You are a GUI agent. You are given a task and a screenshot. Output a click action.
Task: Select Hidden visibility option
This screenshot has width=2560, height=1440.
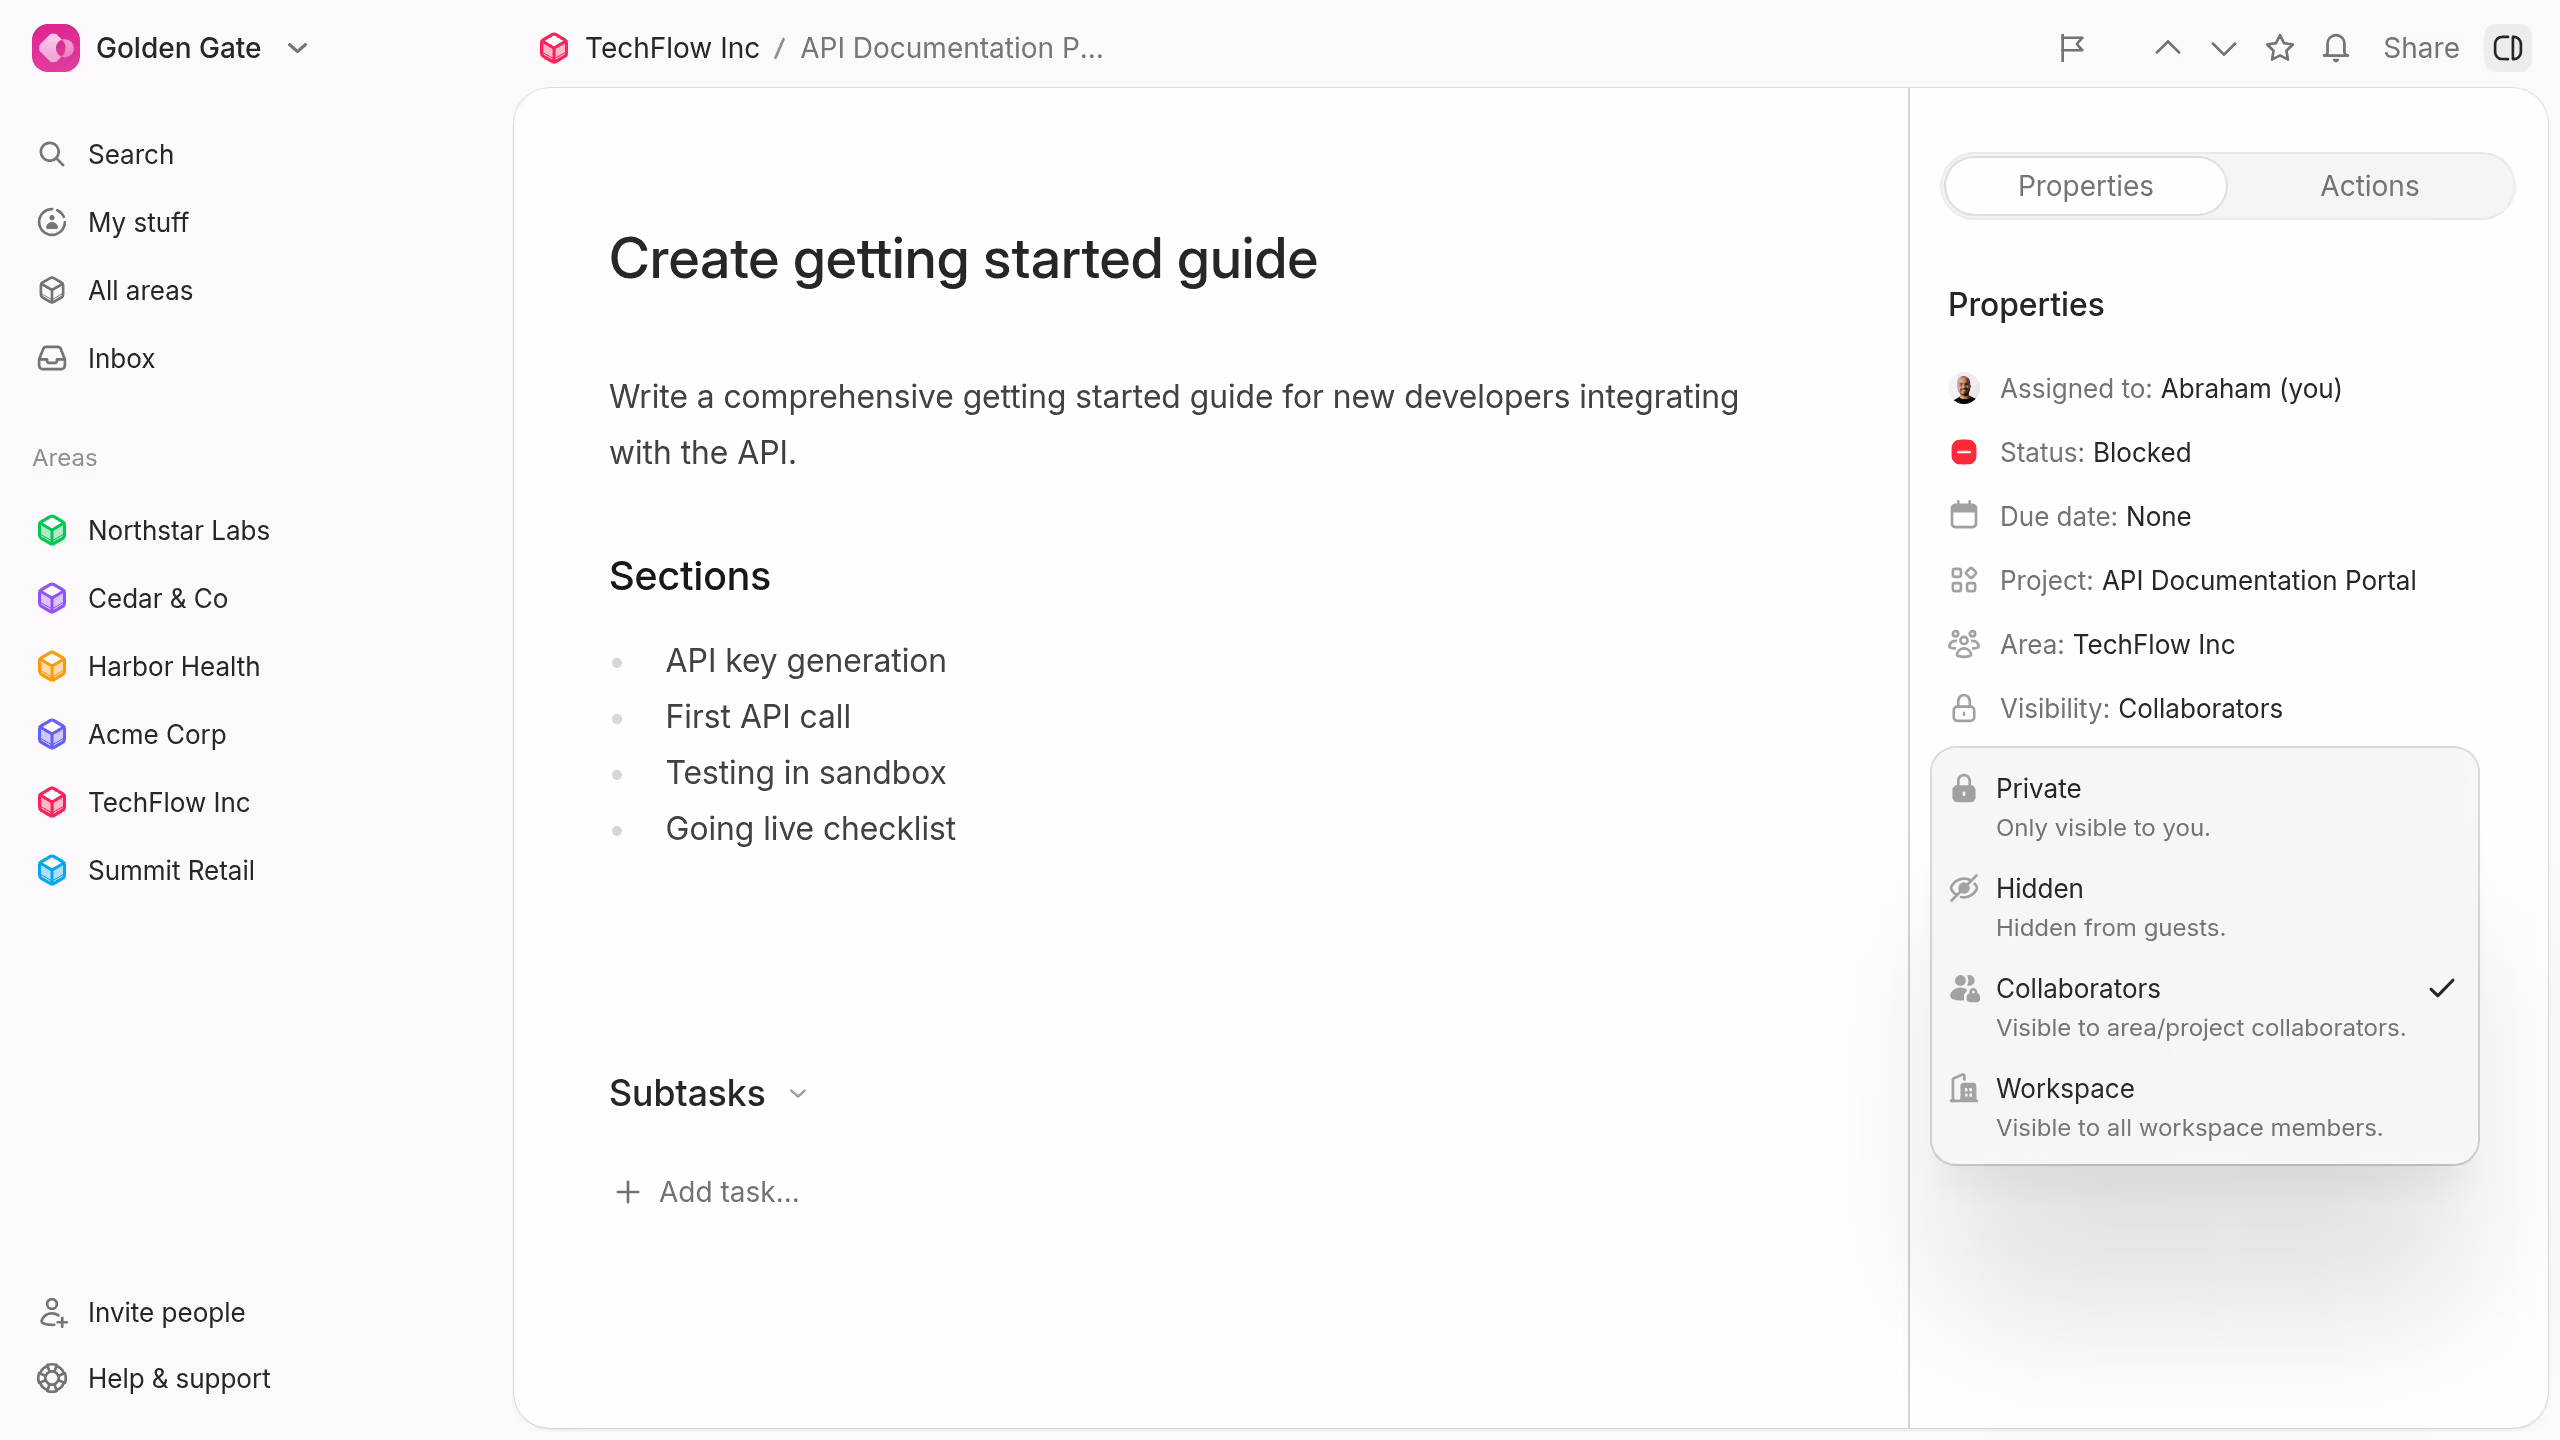(x=2204, y=907)
